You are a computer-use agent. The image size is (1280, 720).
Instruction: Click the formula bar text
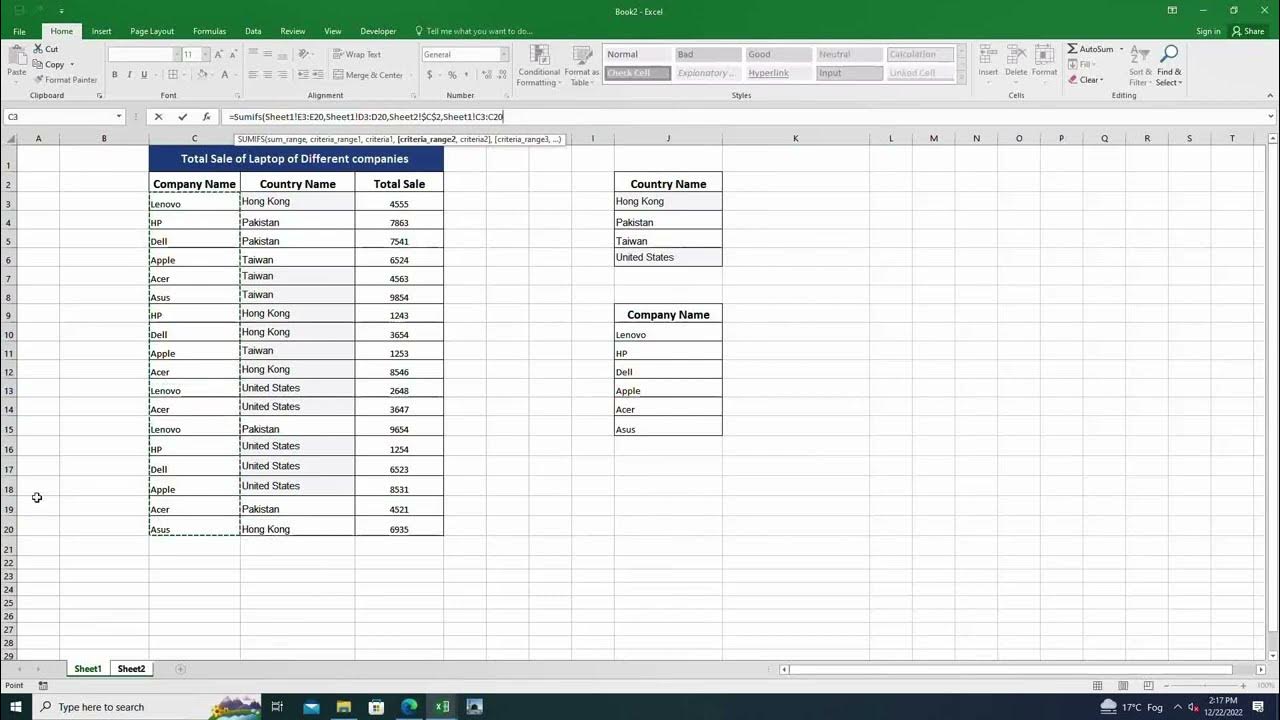(366, 117)
